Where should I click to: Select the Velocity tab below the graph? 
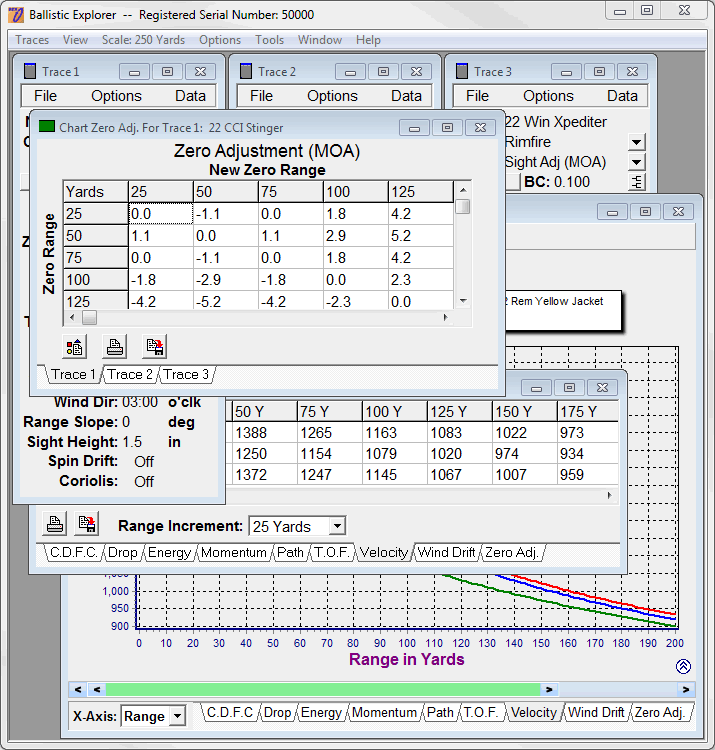534,712
